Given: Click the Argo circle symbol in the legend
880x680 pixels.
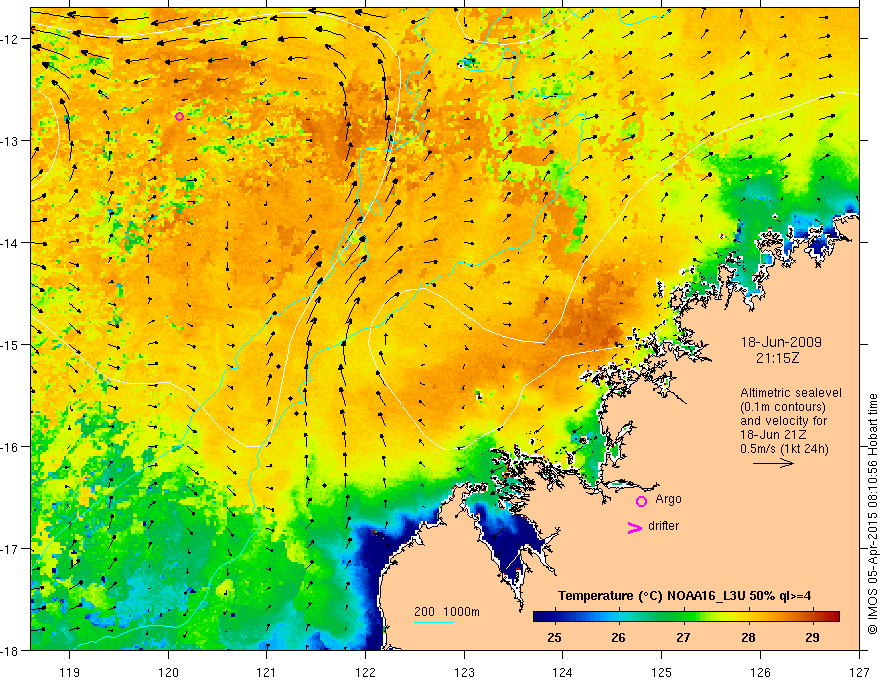Looking at the screenshot, I should coord(641,501).
